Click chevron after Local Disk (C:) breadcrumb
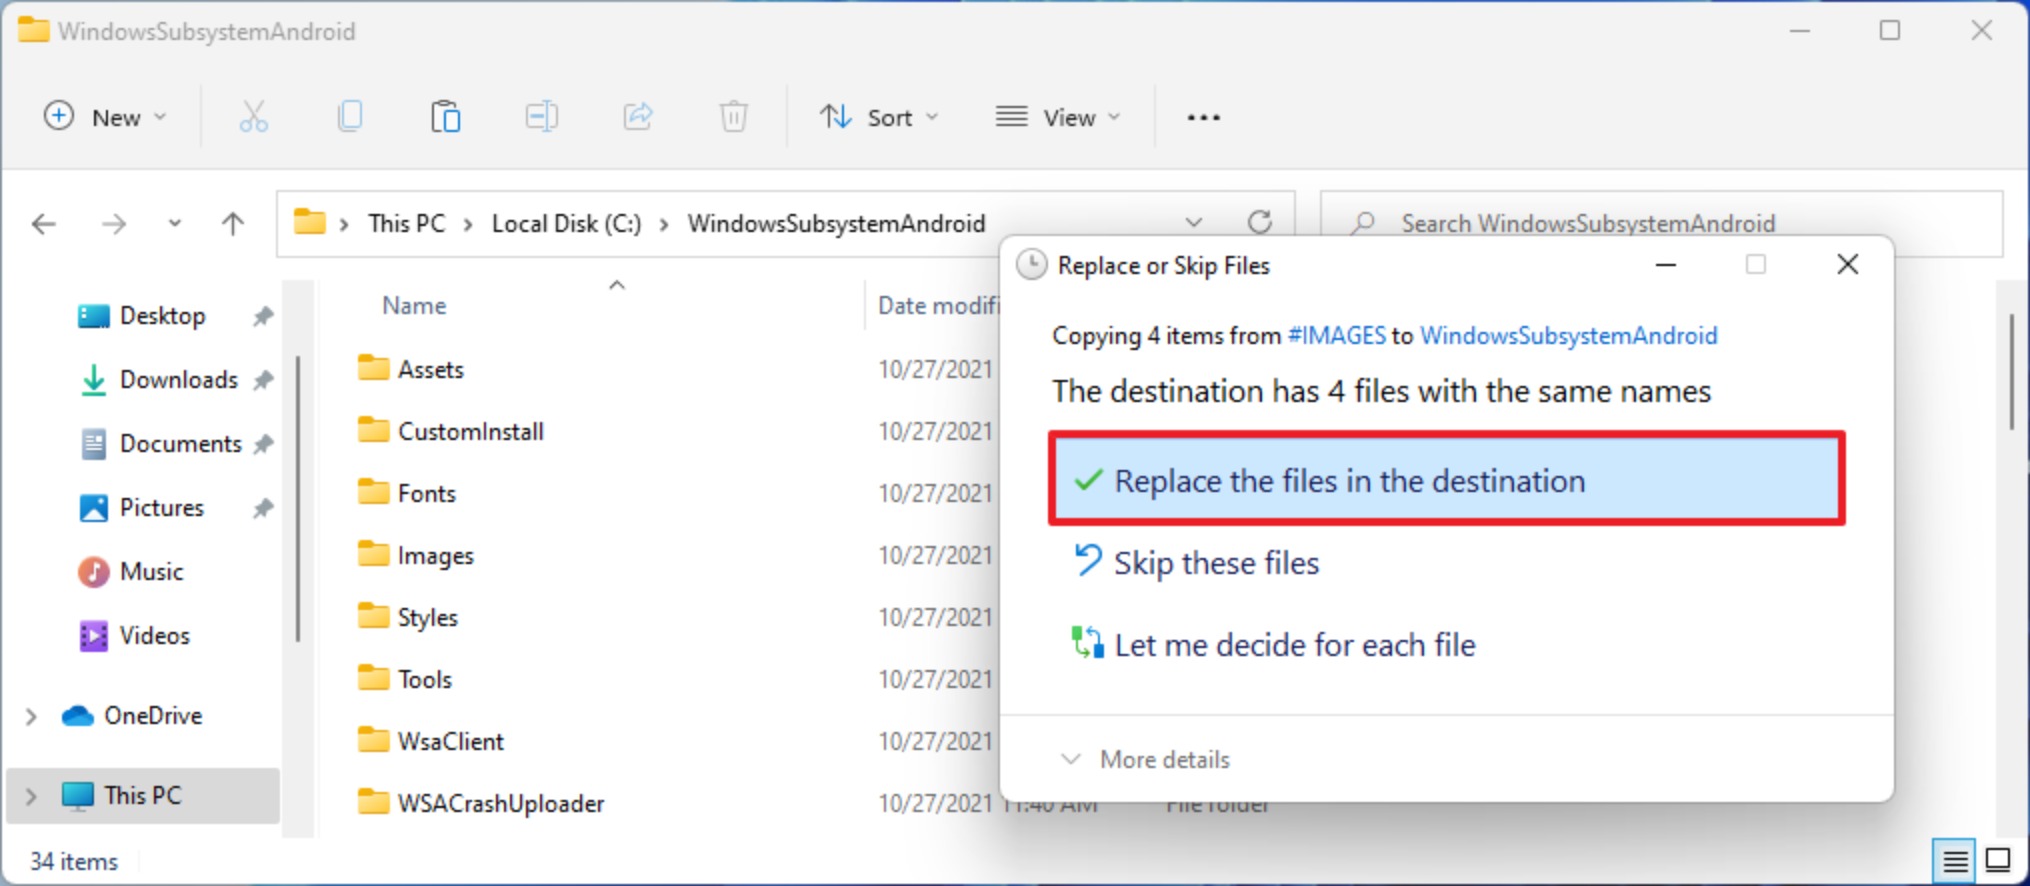This screenshot has width=2030, height=886. point(664,224)
